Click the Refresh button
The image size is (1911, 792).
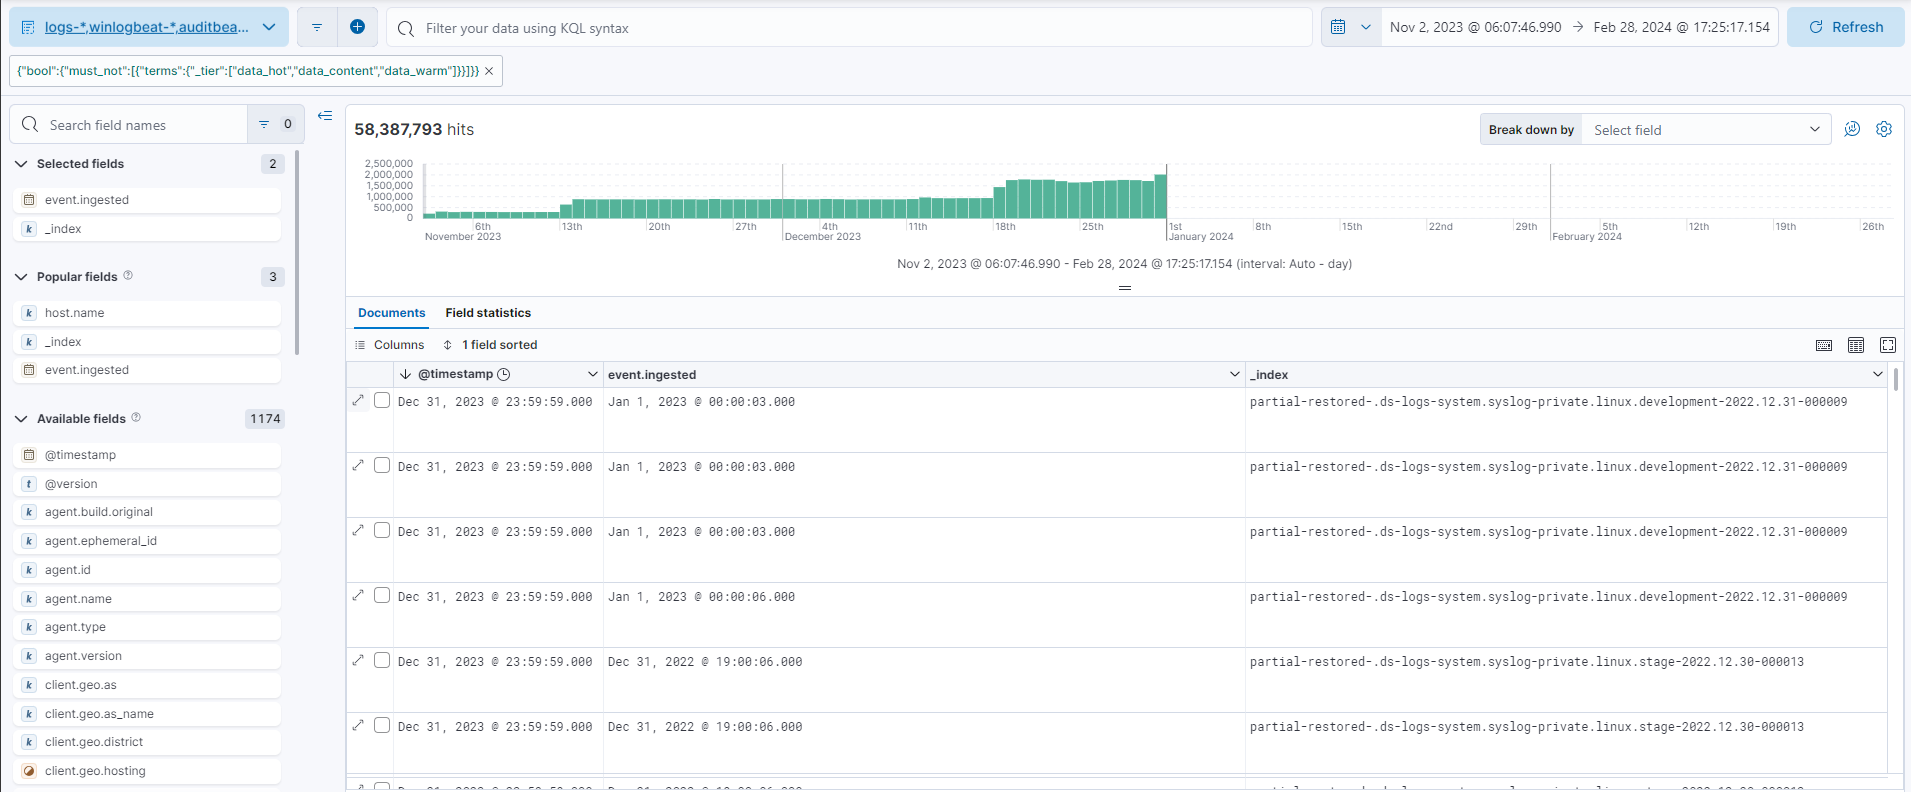tap(1845, 27)
